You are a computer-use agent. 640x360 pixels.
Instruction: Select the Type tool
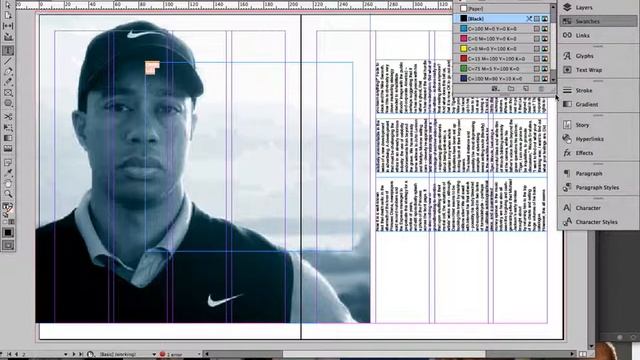pyautogui.click(x=8, y=51)
